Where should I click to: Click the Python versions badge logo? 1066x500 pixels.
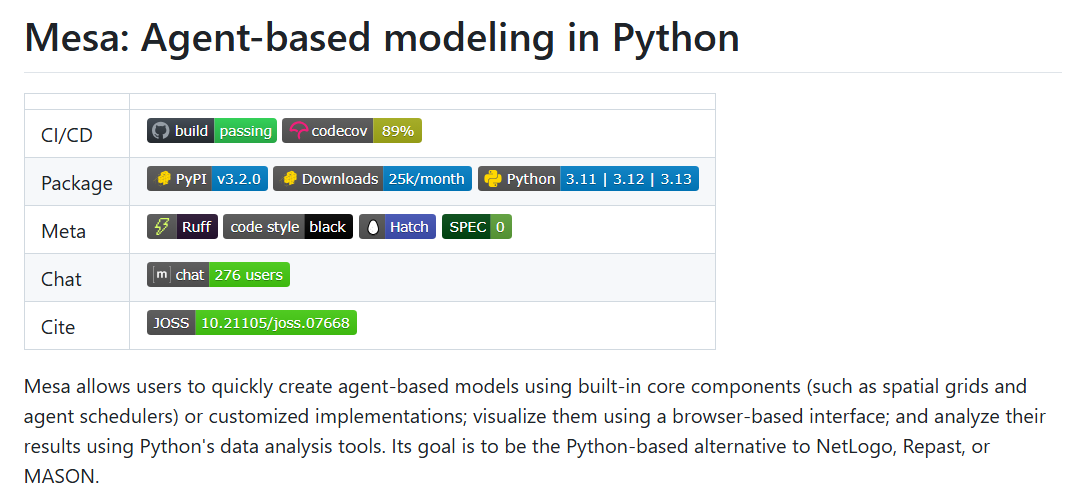point(494,179)
